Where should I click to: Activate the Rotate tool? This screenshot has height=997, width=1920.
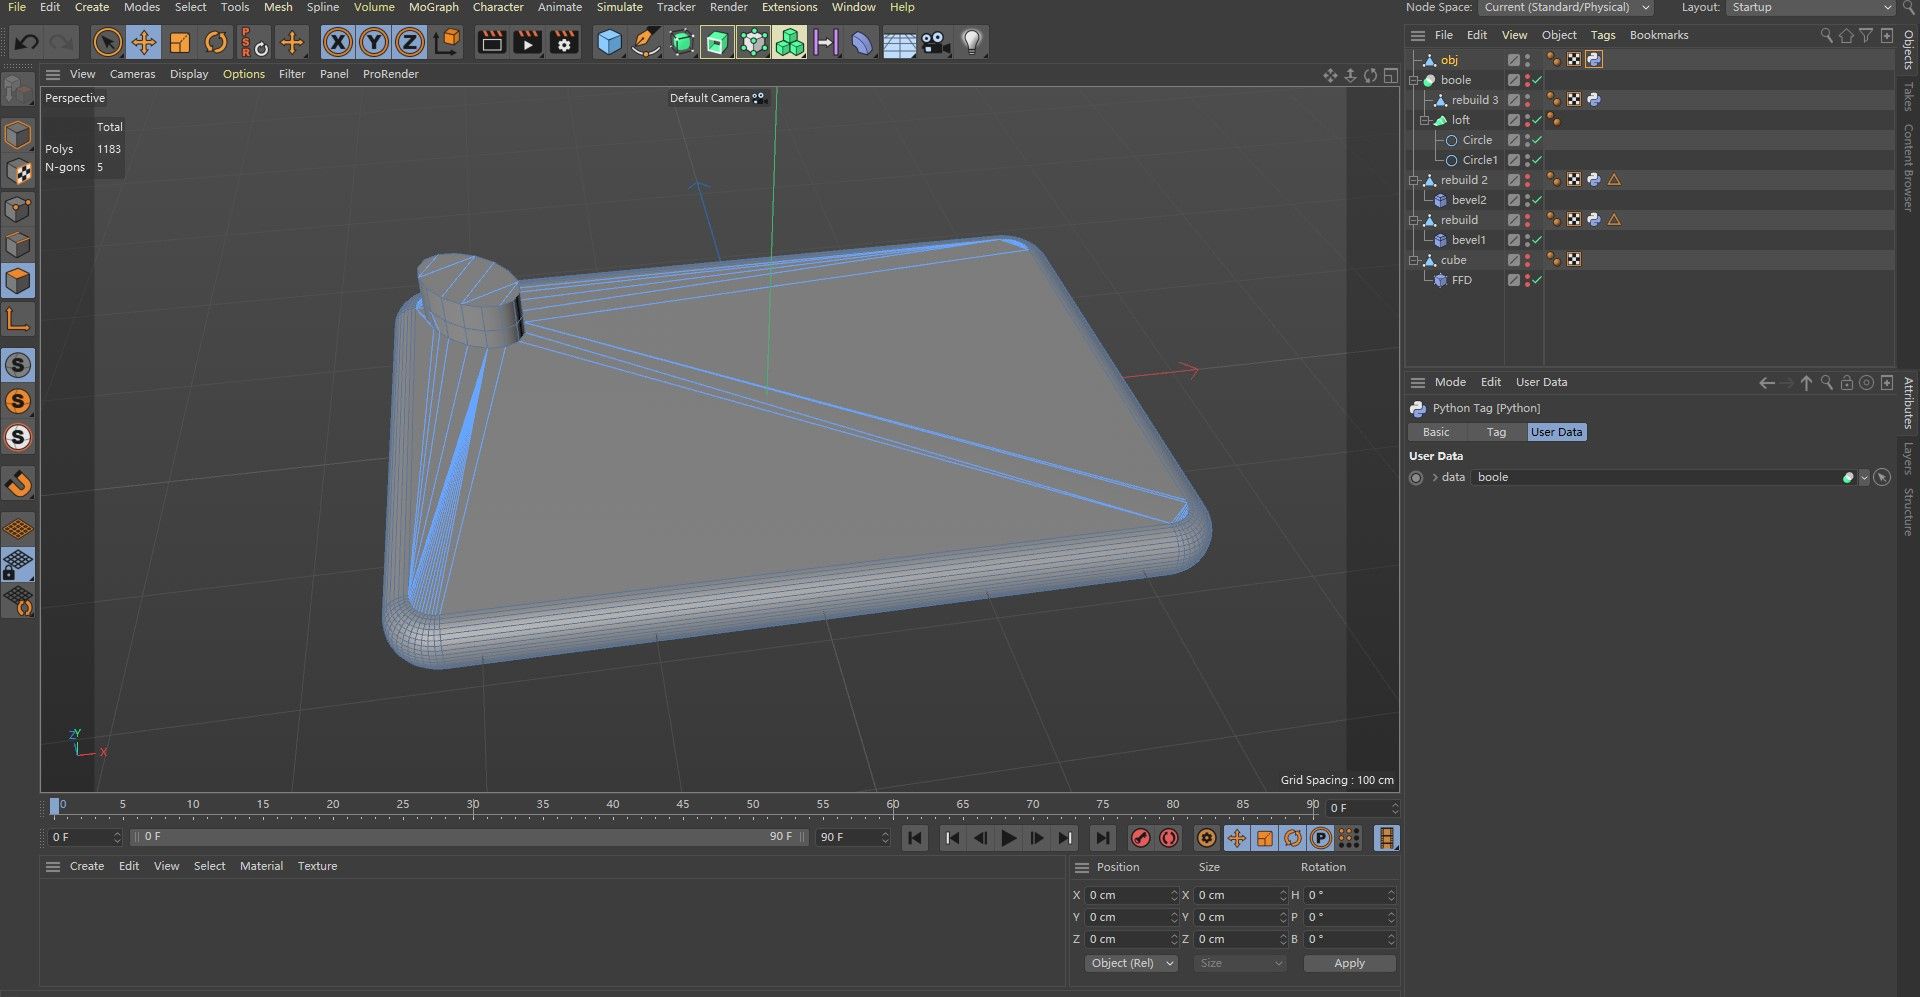click(216, 42)
